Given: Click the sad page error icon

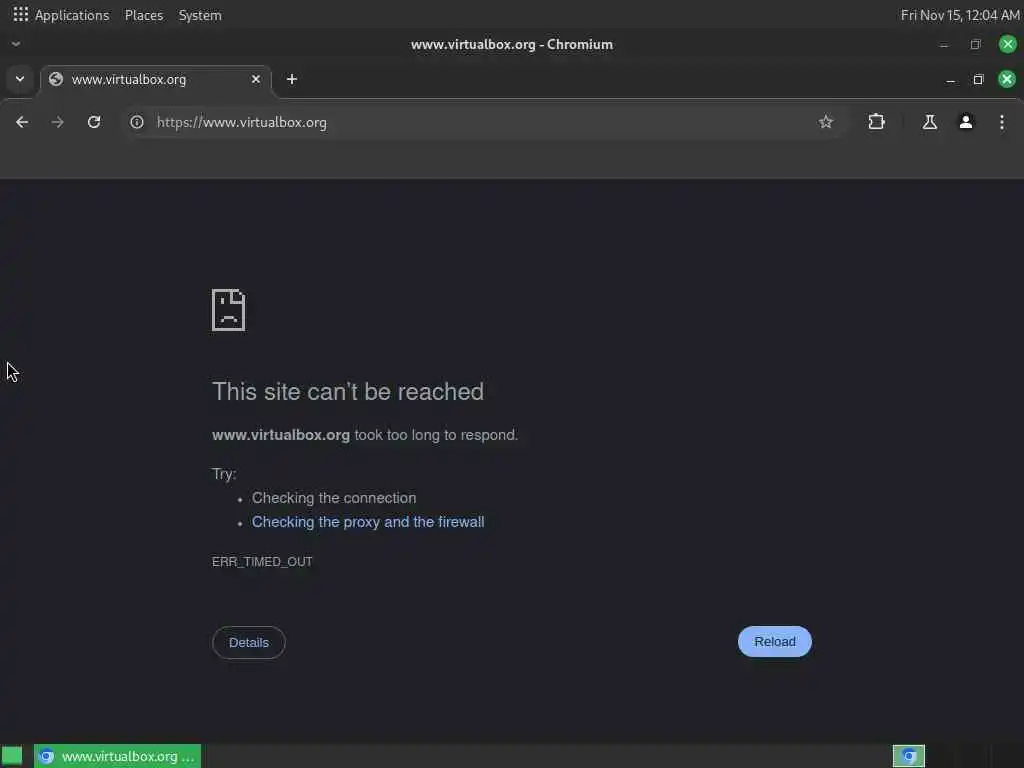Looking at the screenshot, I should (229, 310).
